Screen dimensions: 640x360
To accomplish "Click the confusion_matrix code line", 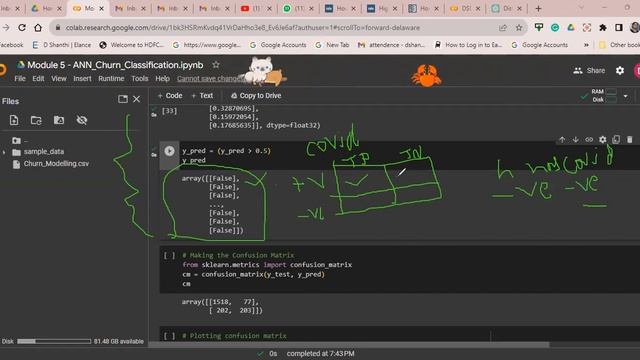I will (x=253, y=274).
